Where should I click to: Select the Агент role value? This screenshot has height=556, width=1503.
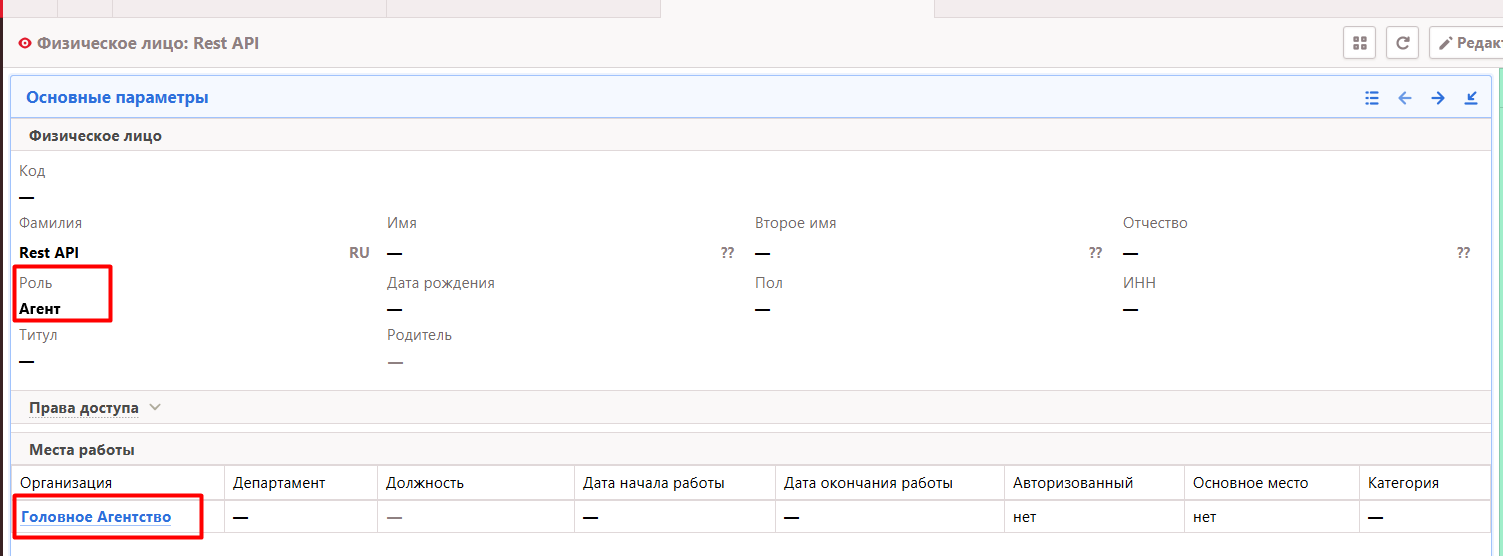pyautogui.click(x=40, y=309)
